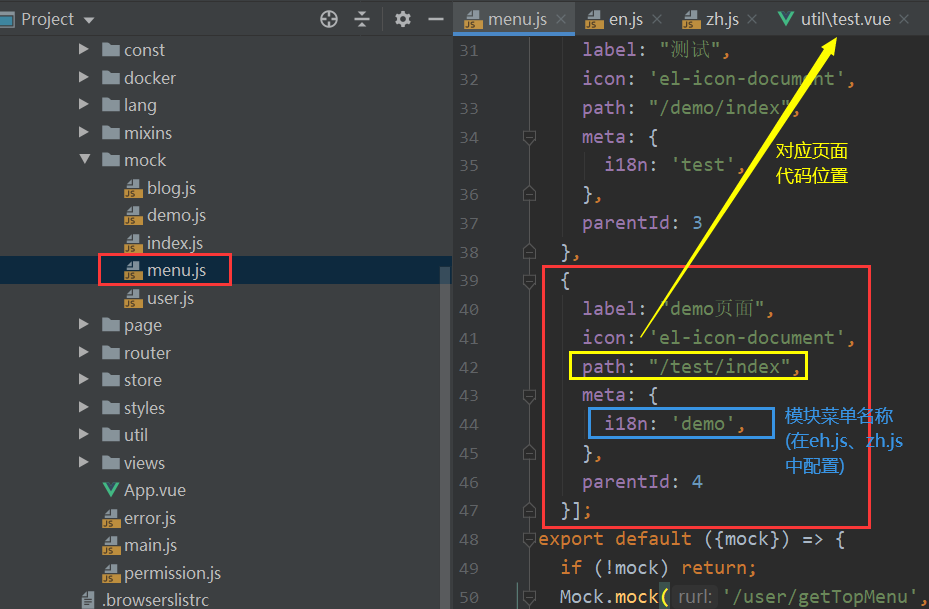Open the Project view dropdown
This screenshot has height=609, width=929.
[88, 18]
